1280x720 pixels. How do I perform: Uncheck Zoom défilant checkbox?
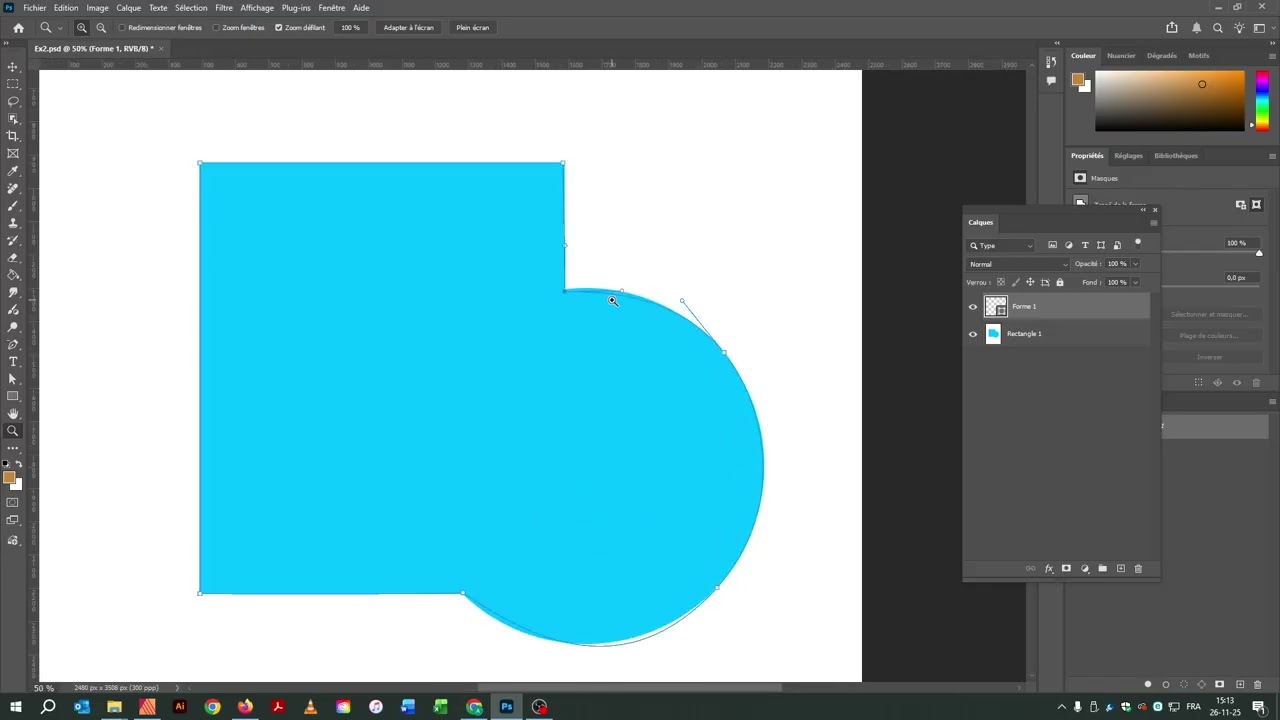[x=279, y=28]
